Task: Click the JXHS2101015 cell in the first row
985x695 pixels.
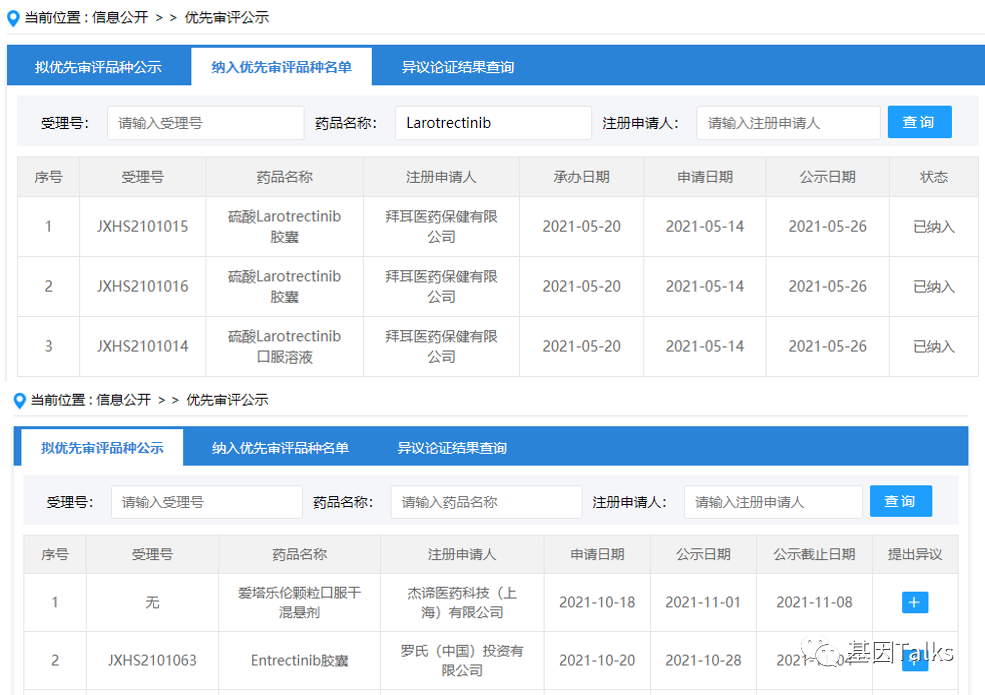Action: 142,227
